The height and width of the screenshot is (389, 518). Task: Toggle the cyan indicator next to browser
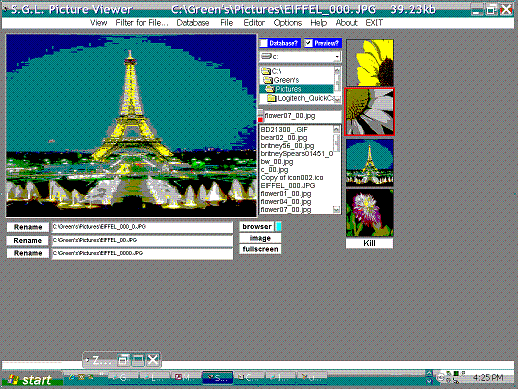coord(278,227)
